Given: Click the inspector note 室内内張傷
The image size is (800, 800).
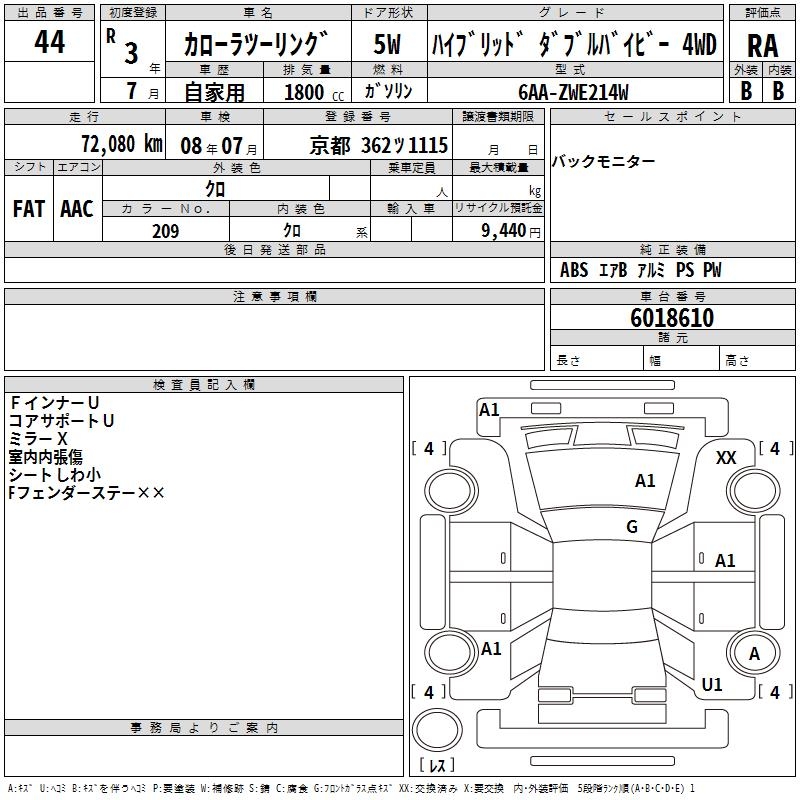Looking at the screenshot, I should [45, 457].
